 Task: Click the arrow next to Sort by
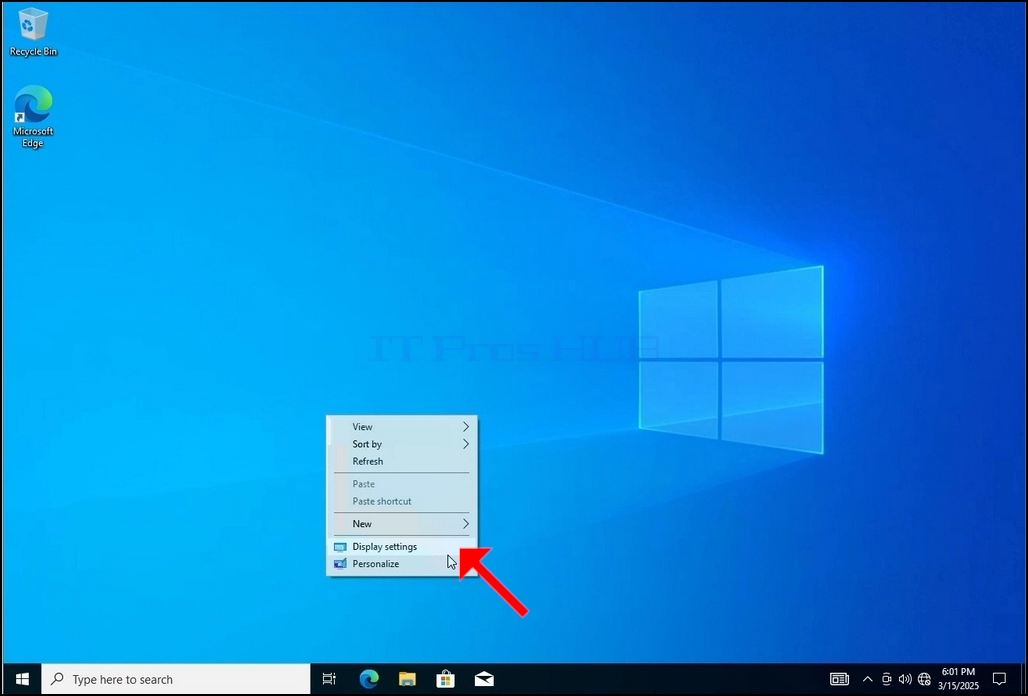click(465, 444)
